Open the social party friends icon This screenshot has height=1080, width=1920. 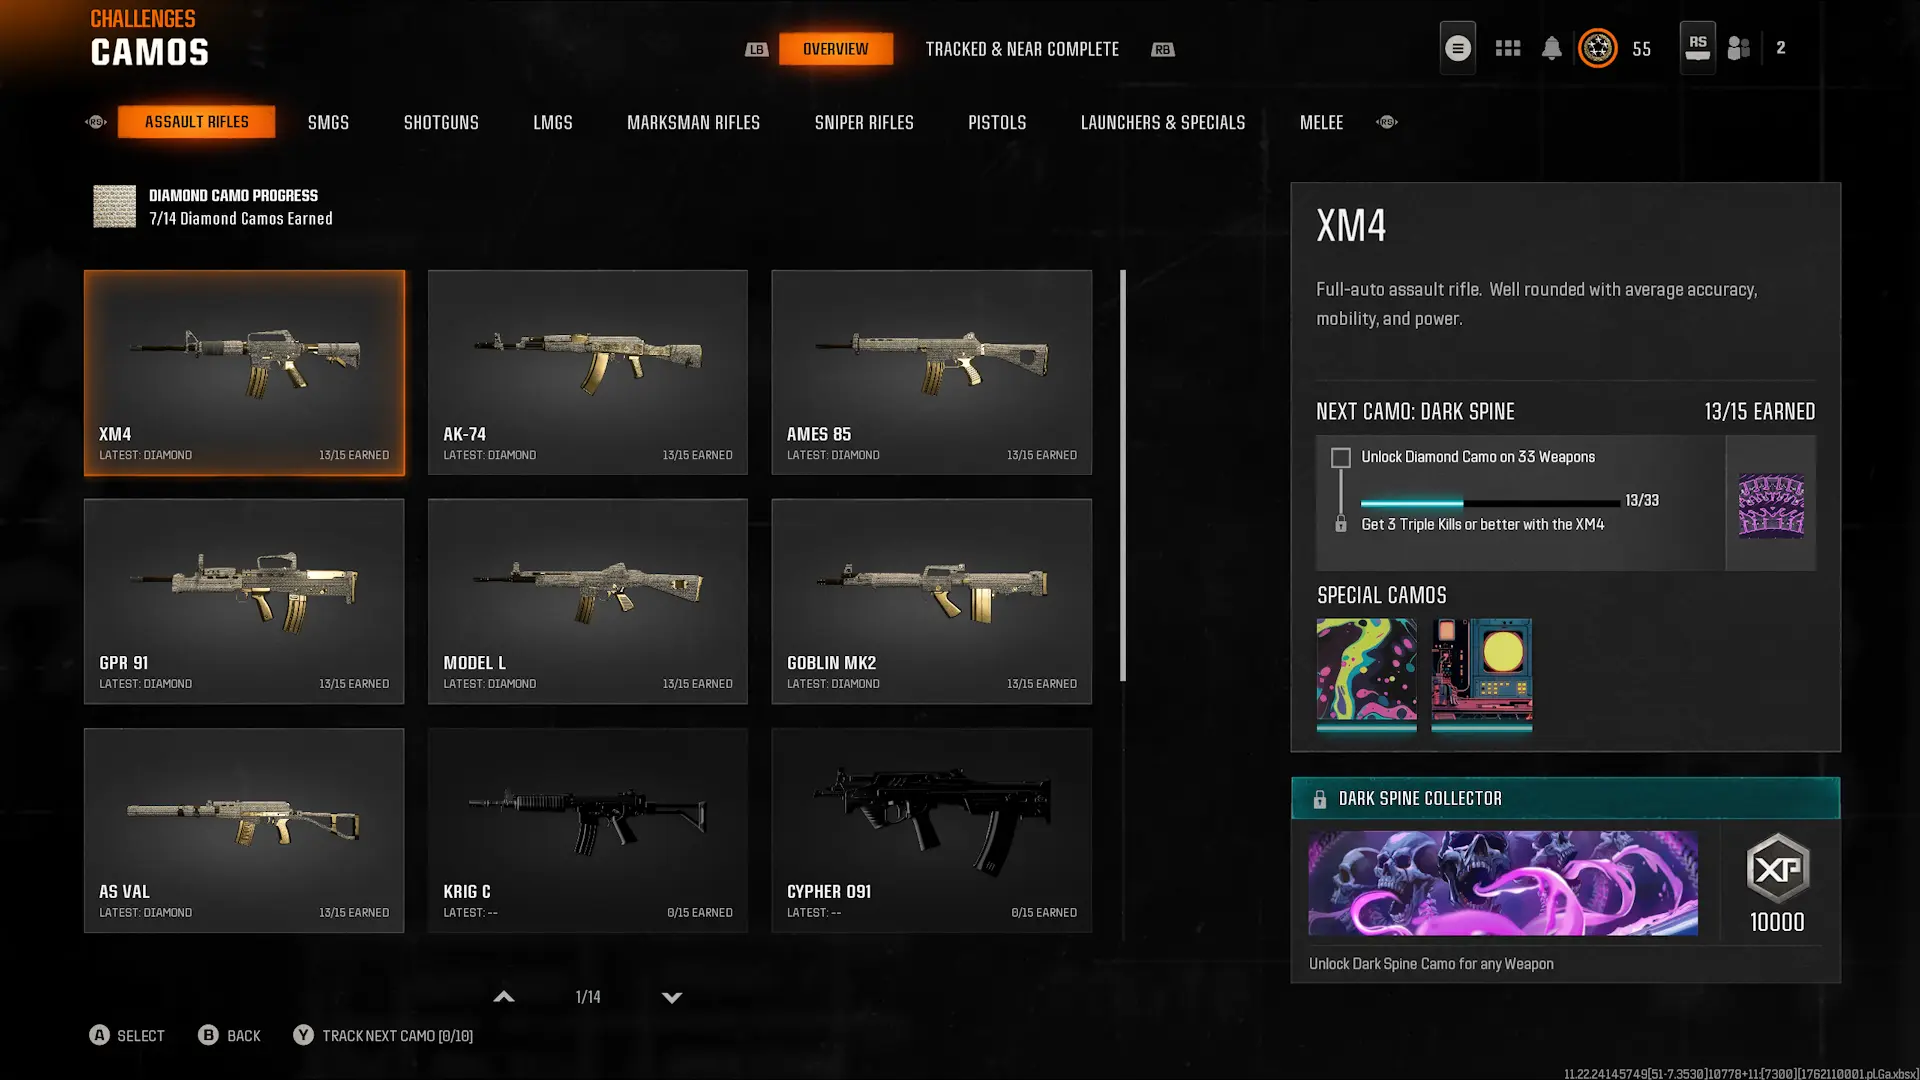point(1739,48)
